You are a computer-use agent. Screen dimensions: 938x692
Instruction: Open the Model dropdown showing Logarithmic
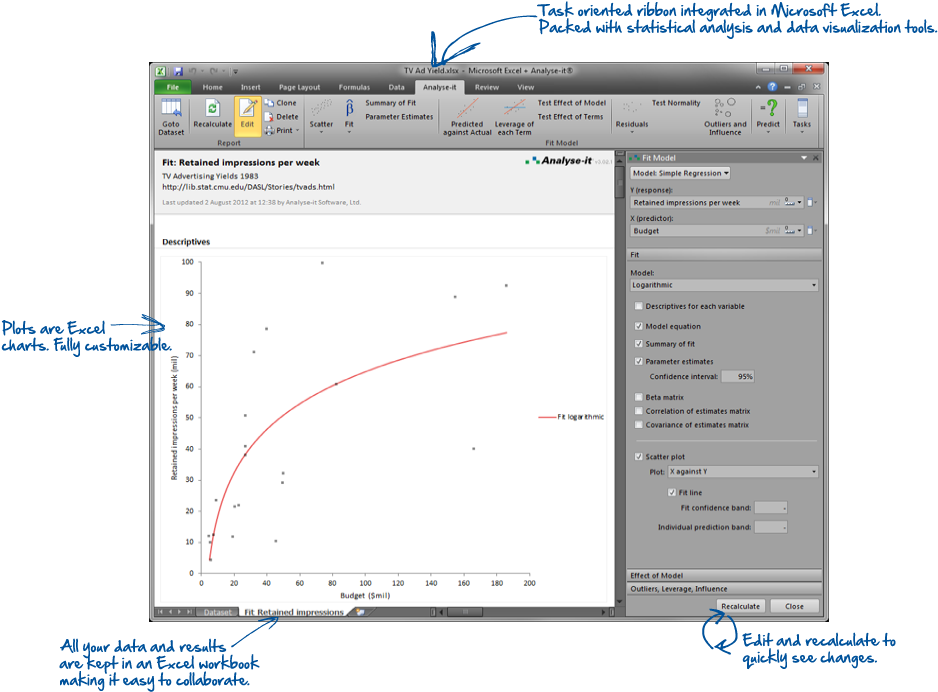[723, 286]
